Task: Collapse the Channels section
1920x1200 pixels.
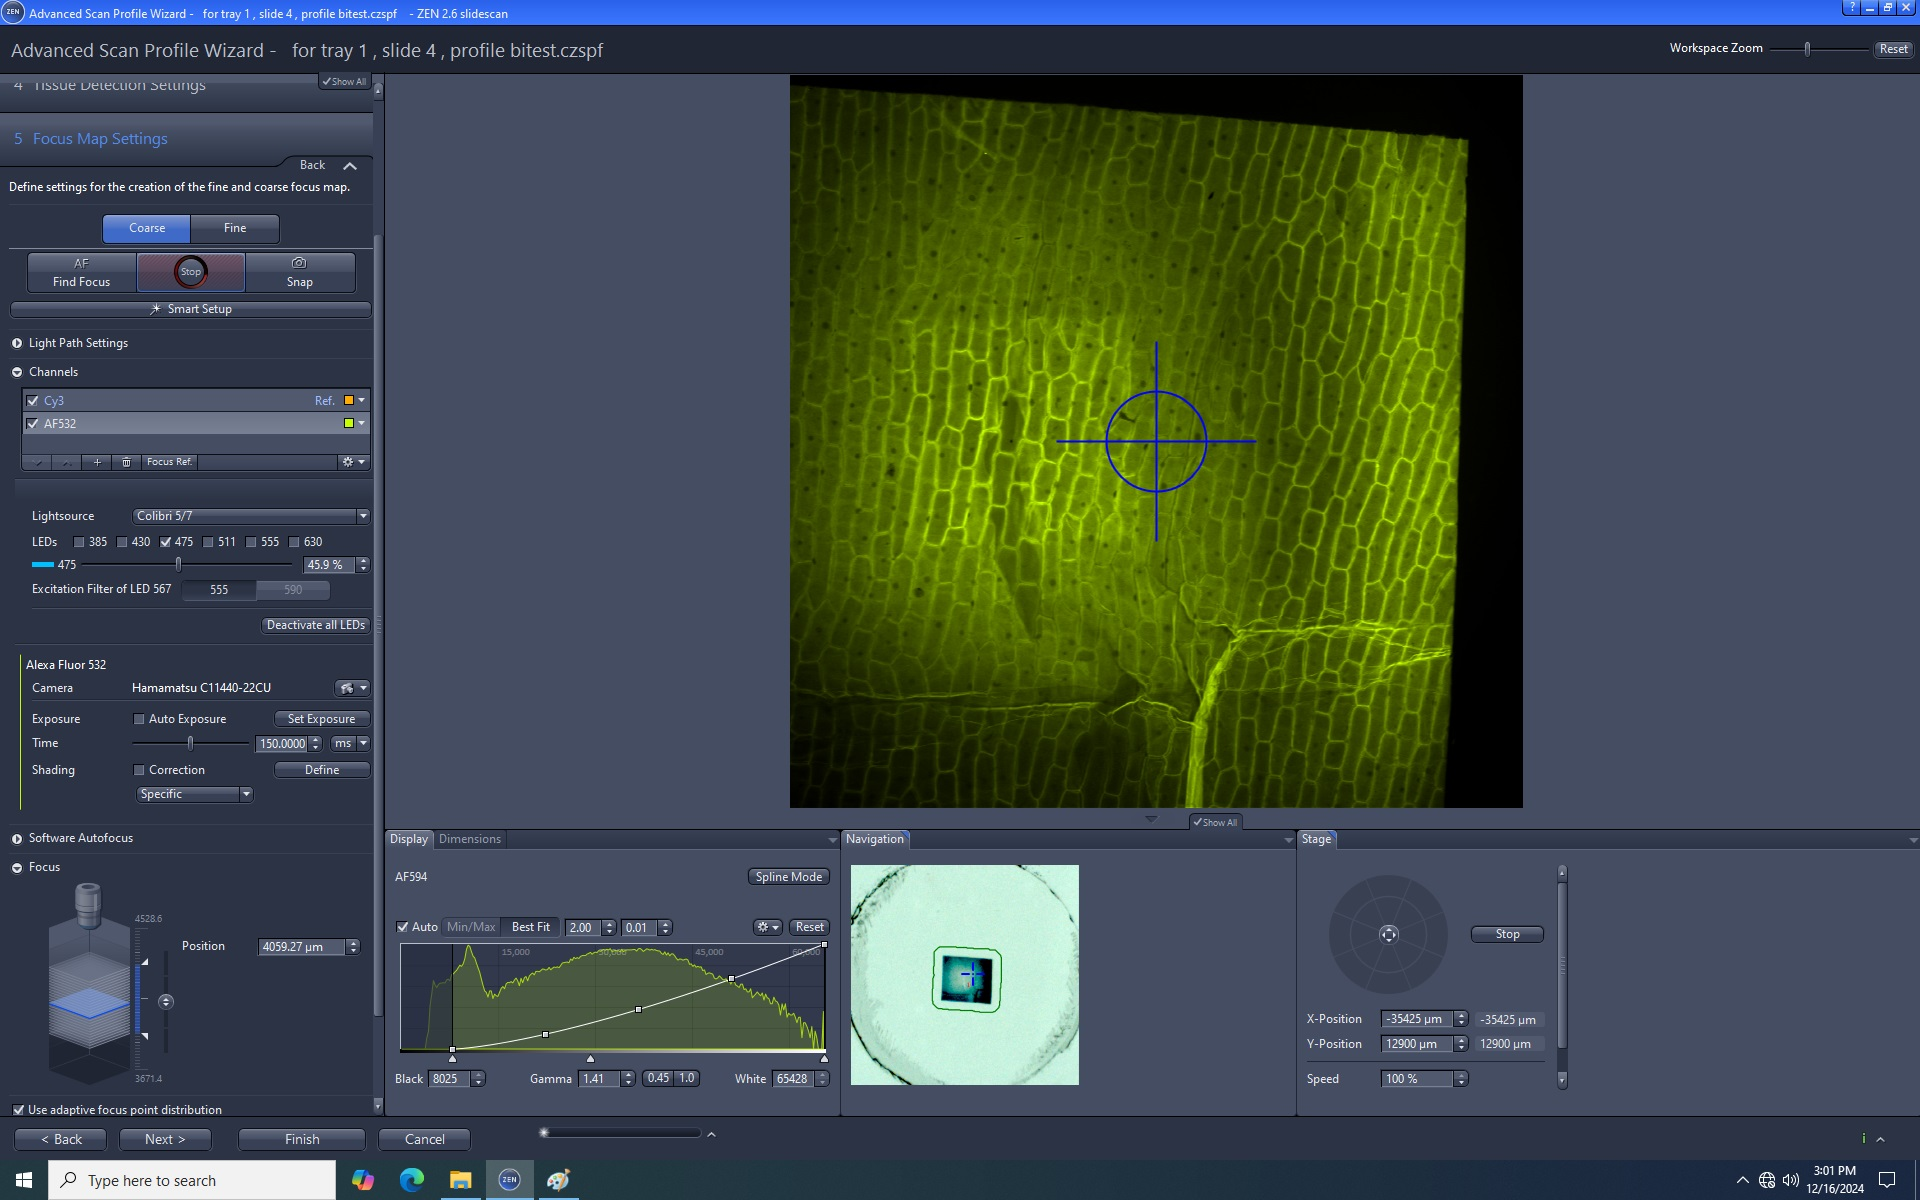Action: click(17, 372)
